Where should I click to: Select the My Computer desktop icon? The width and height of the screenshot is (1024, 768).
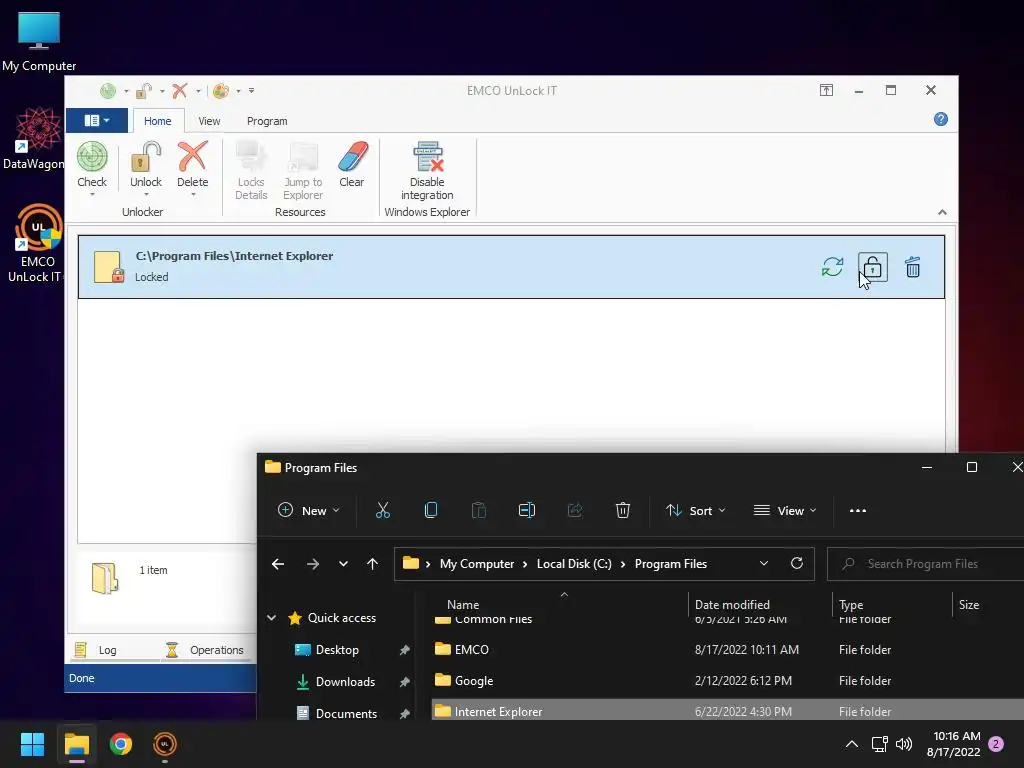pos(39,41)
